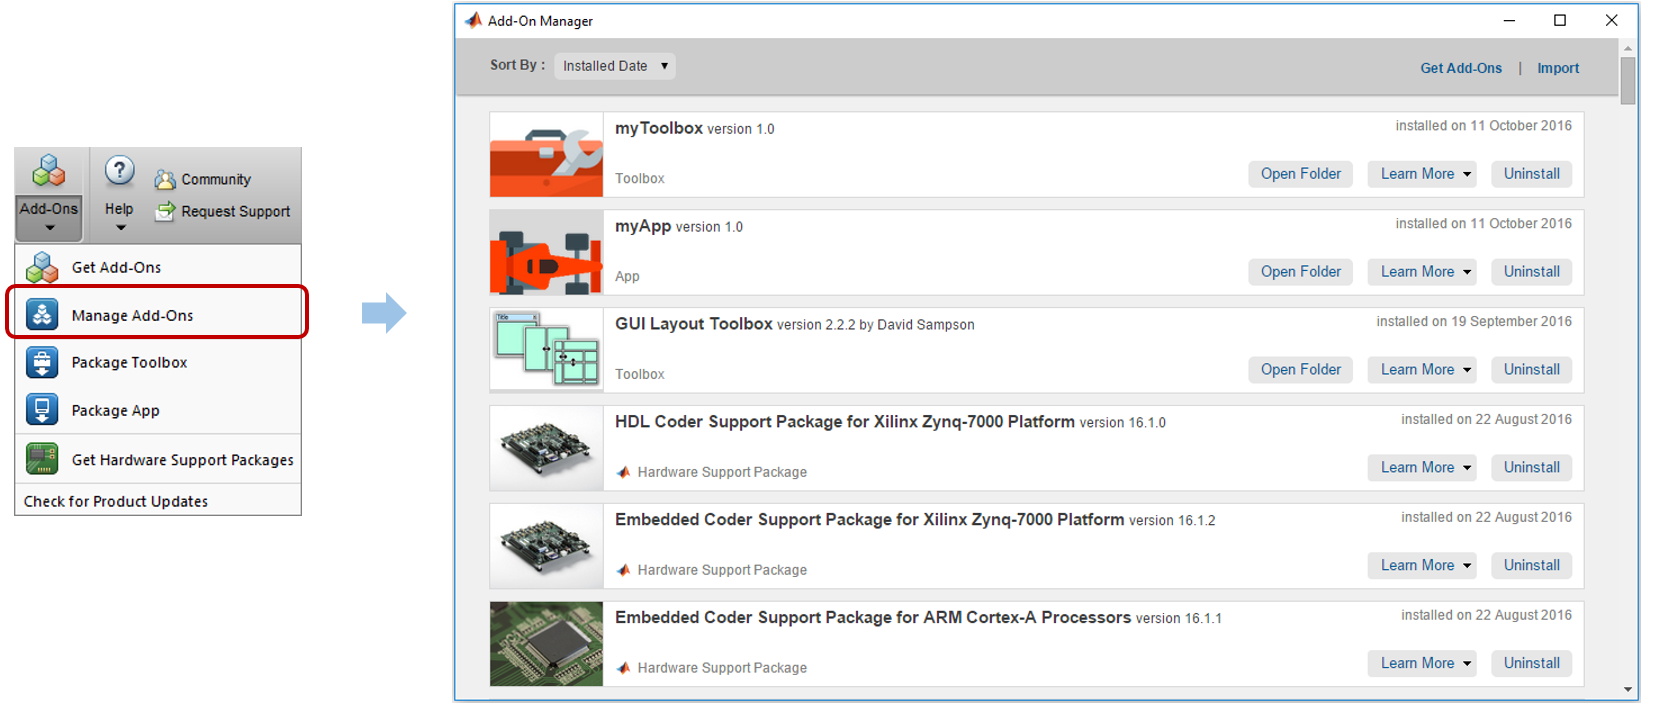The image size is (1654, 709).
Task: Click the Get Add-Ons cubes icon
Action: tap(42, 268)
